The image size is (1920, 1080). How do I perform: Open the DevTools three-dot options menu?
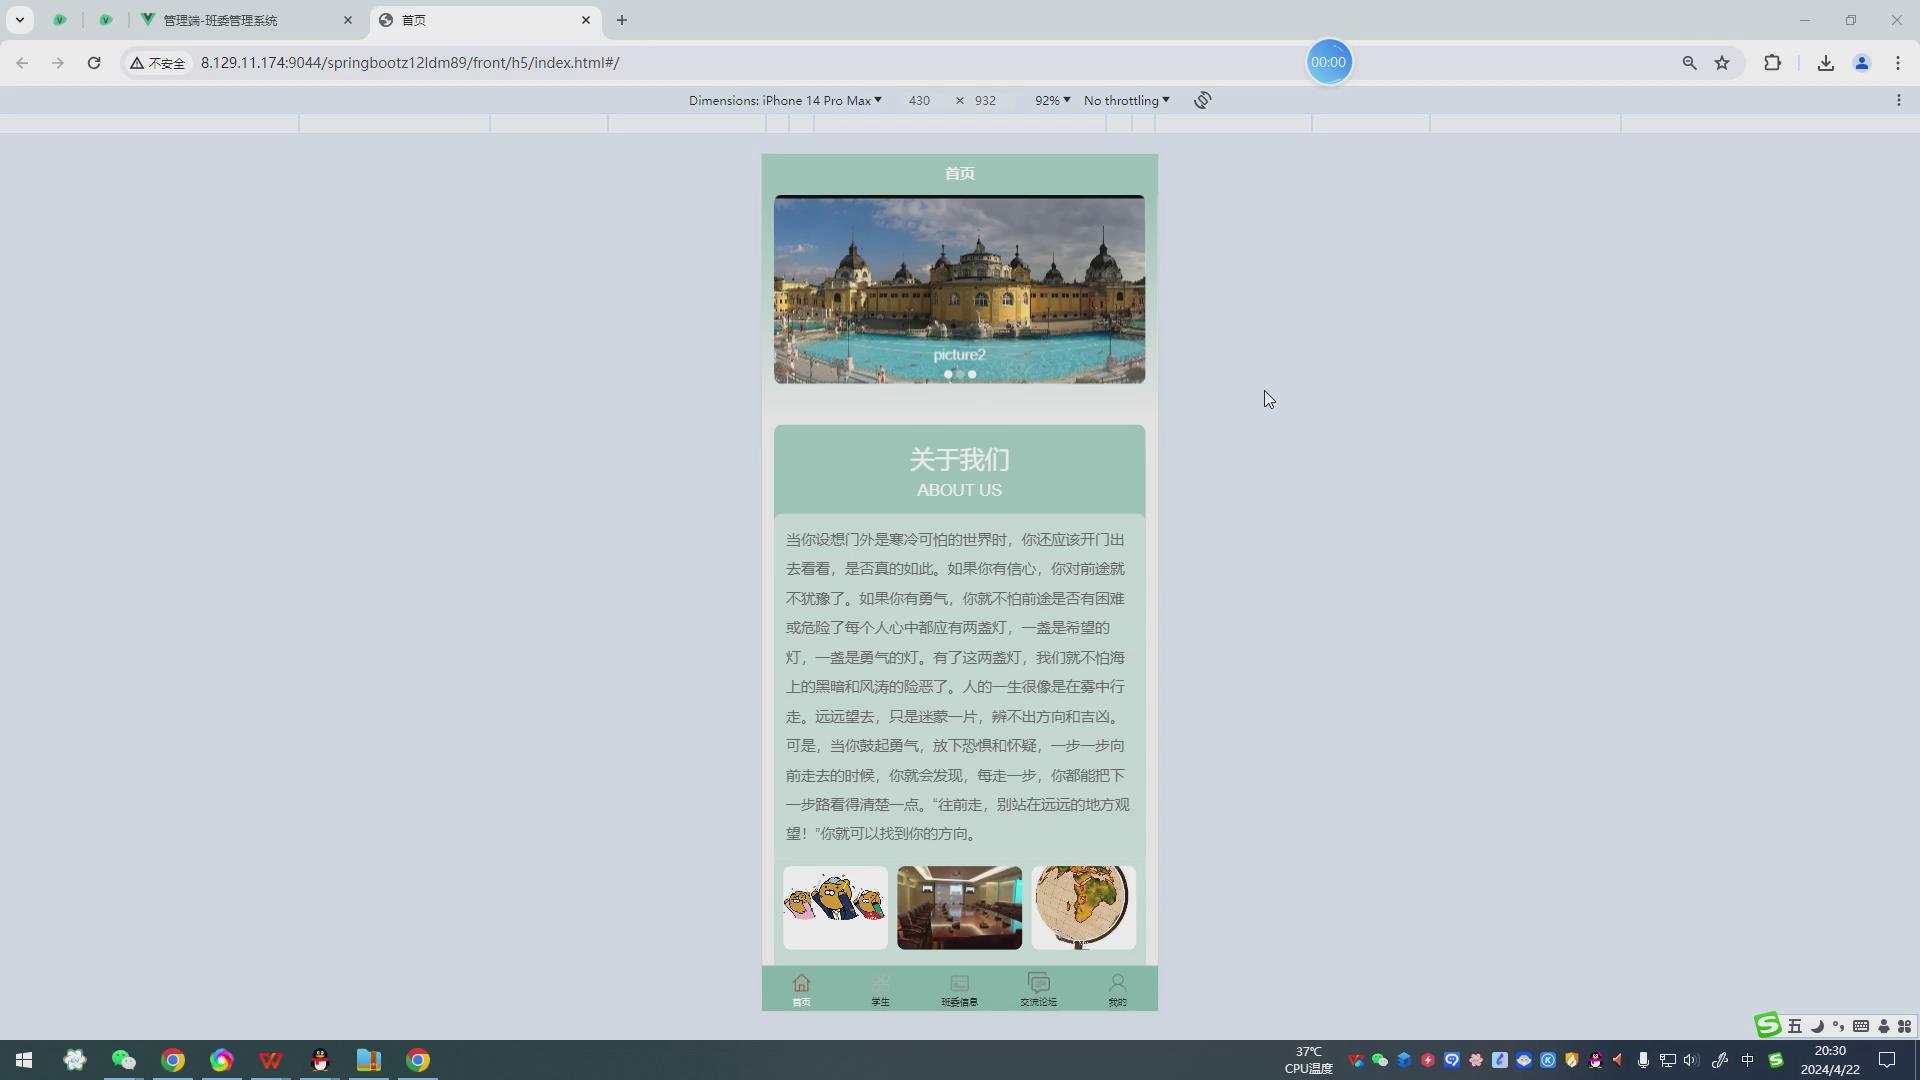1899,100
